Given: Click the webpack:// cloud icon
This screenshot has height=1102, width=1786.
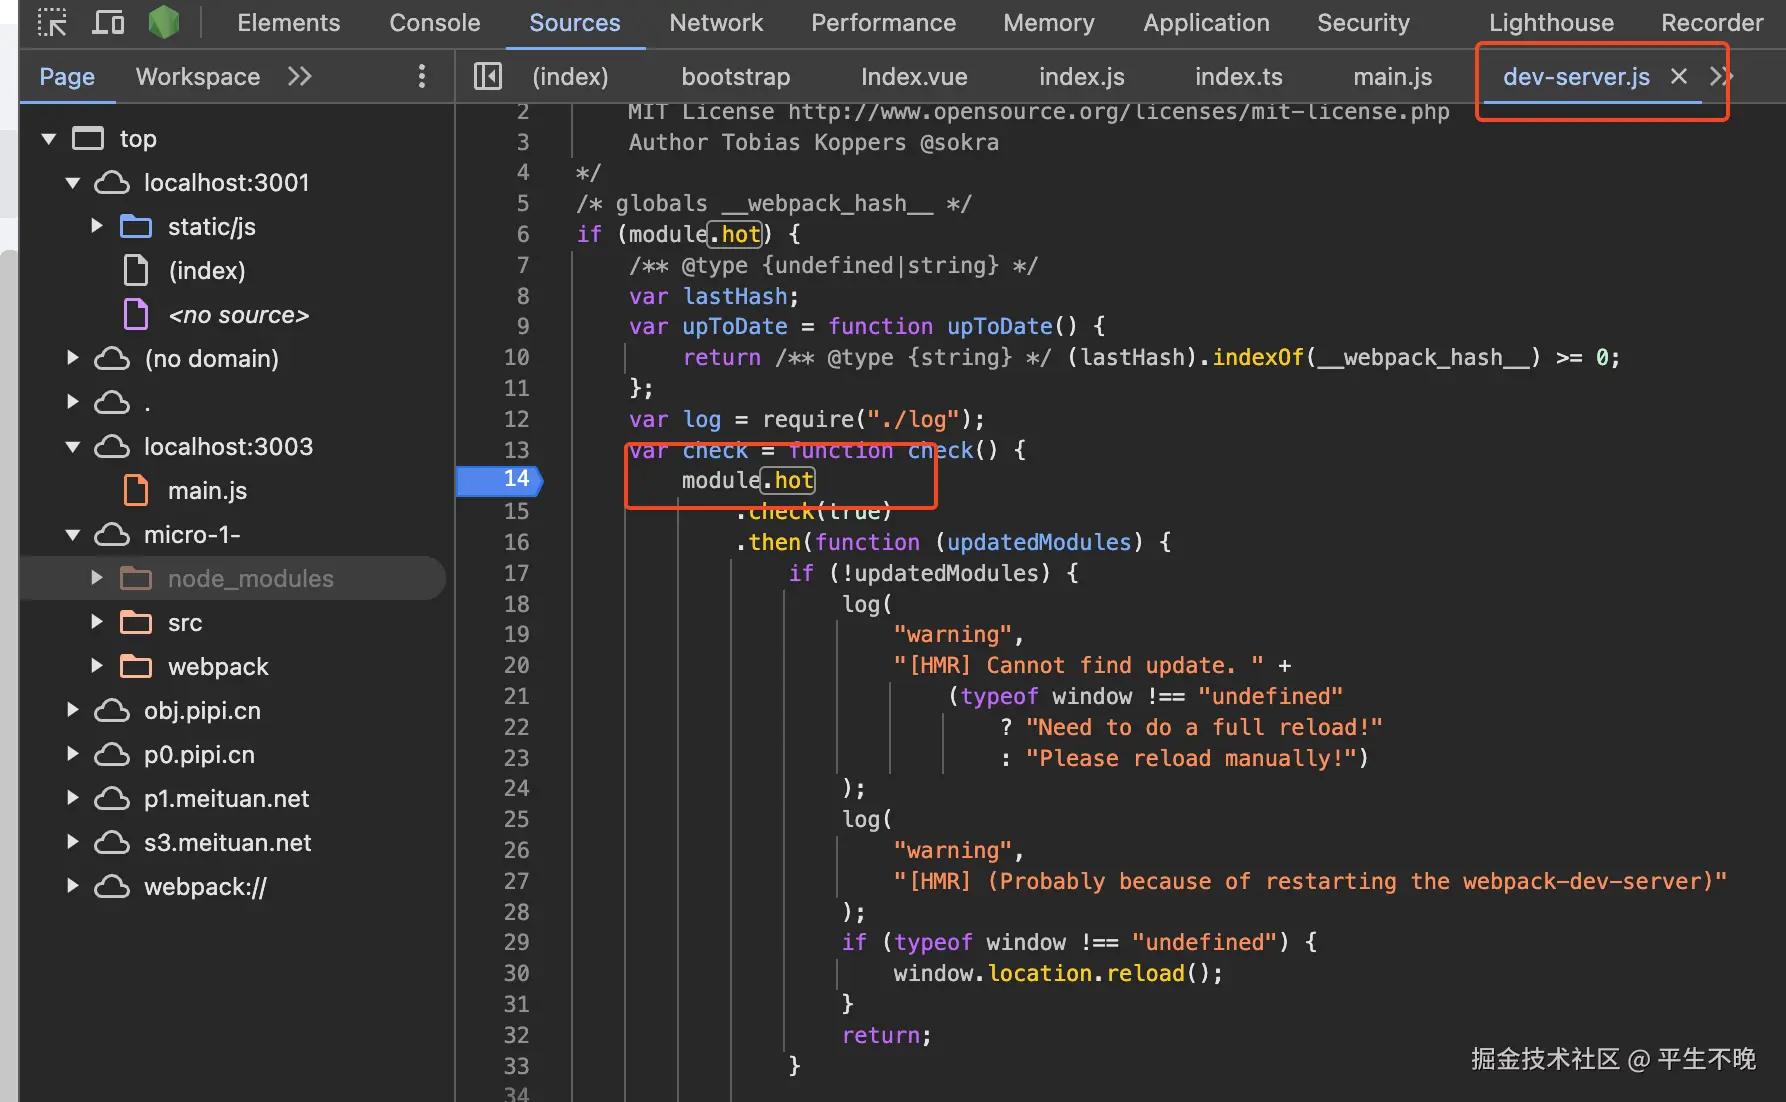Looking at the screenshot, I should tap(112, 887).
